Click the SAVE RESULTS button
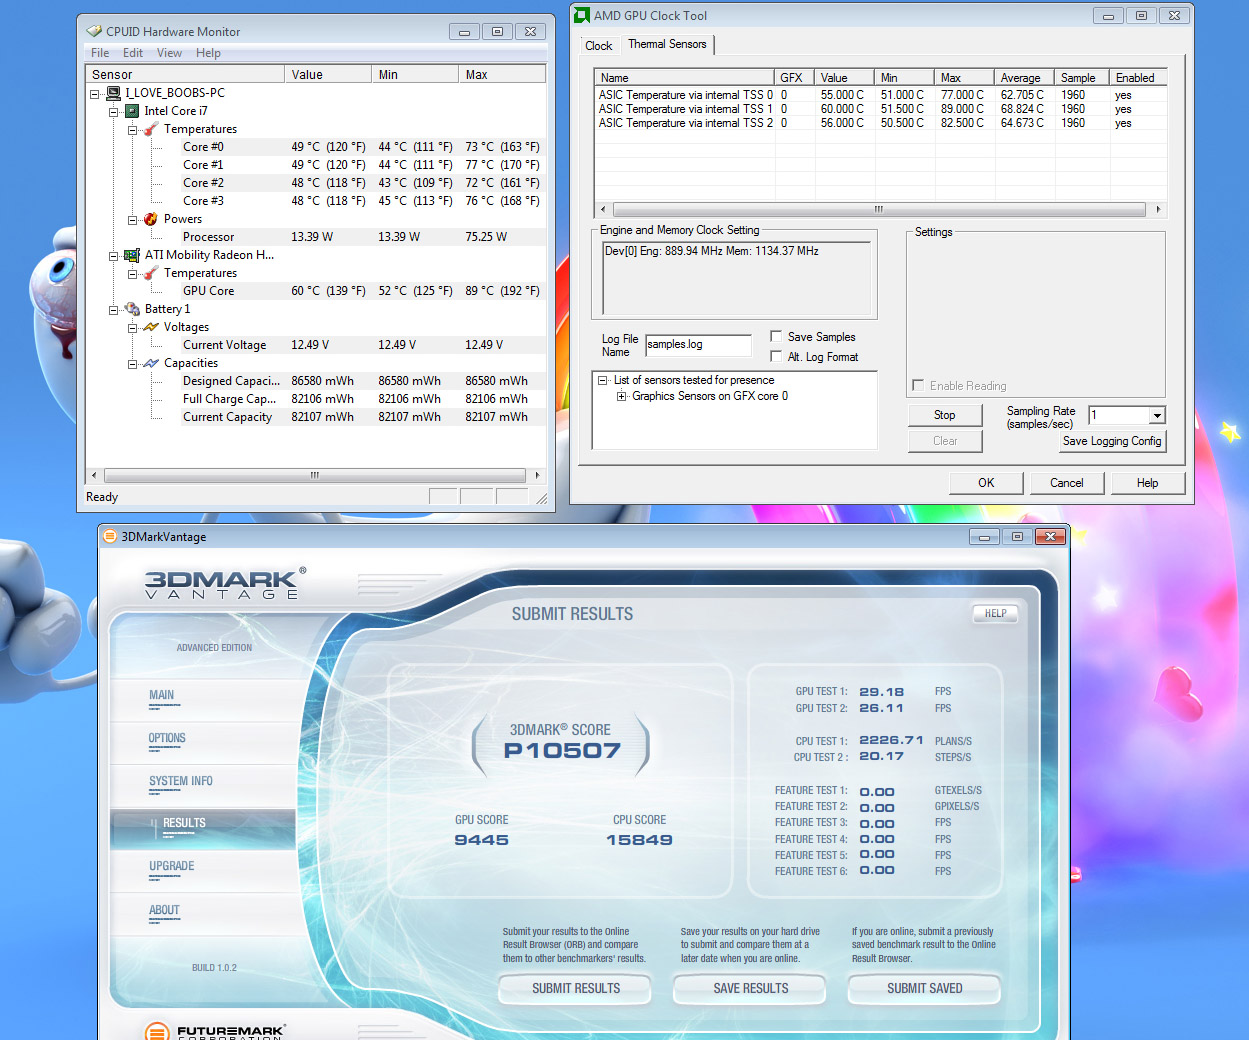 click(x=751, y=988)
